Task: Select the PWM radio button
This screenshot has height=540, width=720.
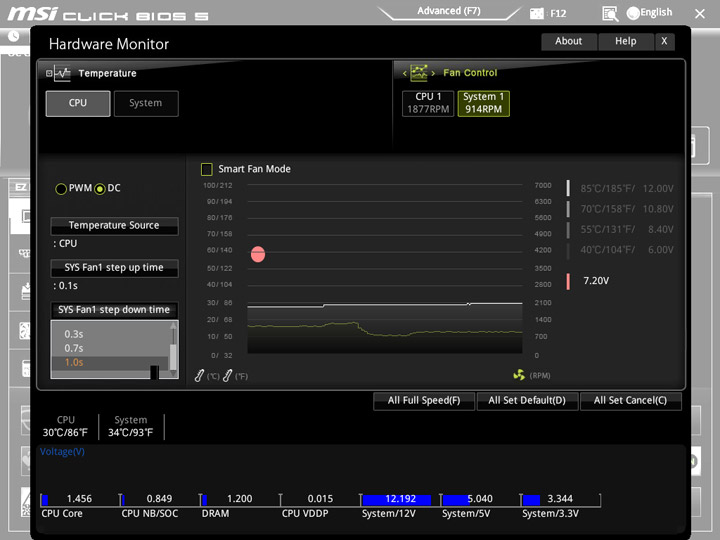Action: (61, 189)
